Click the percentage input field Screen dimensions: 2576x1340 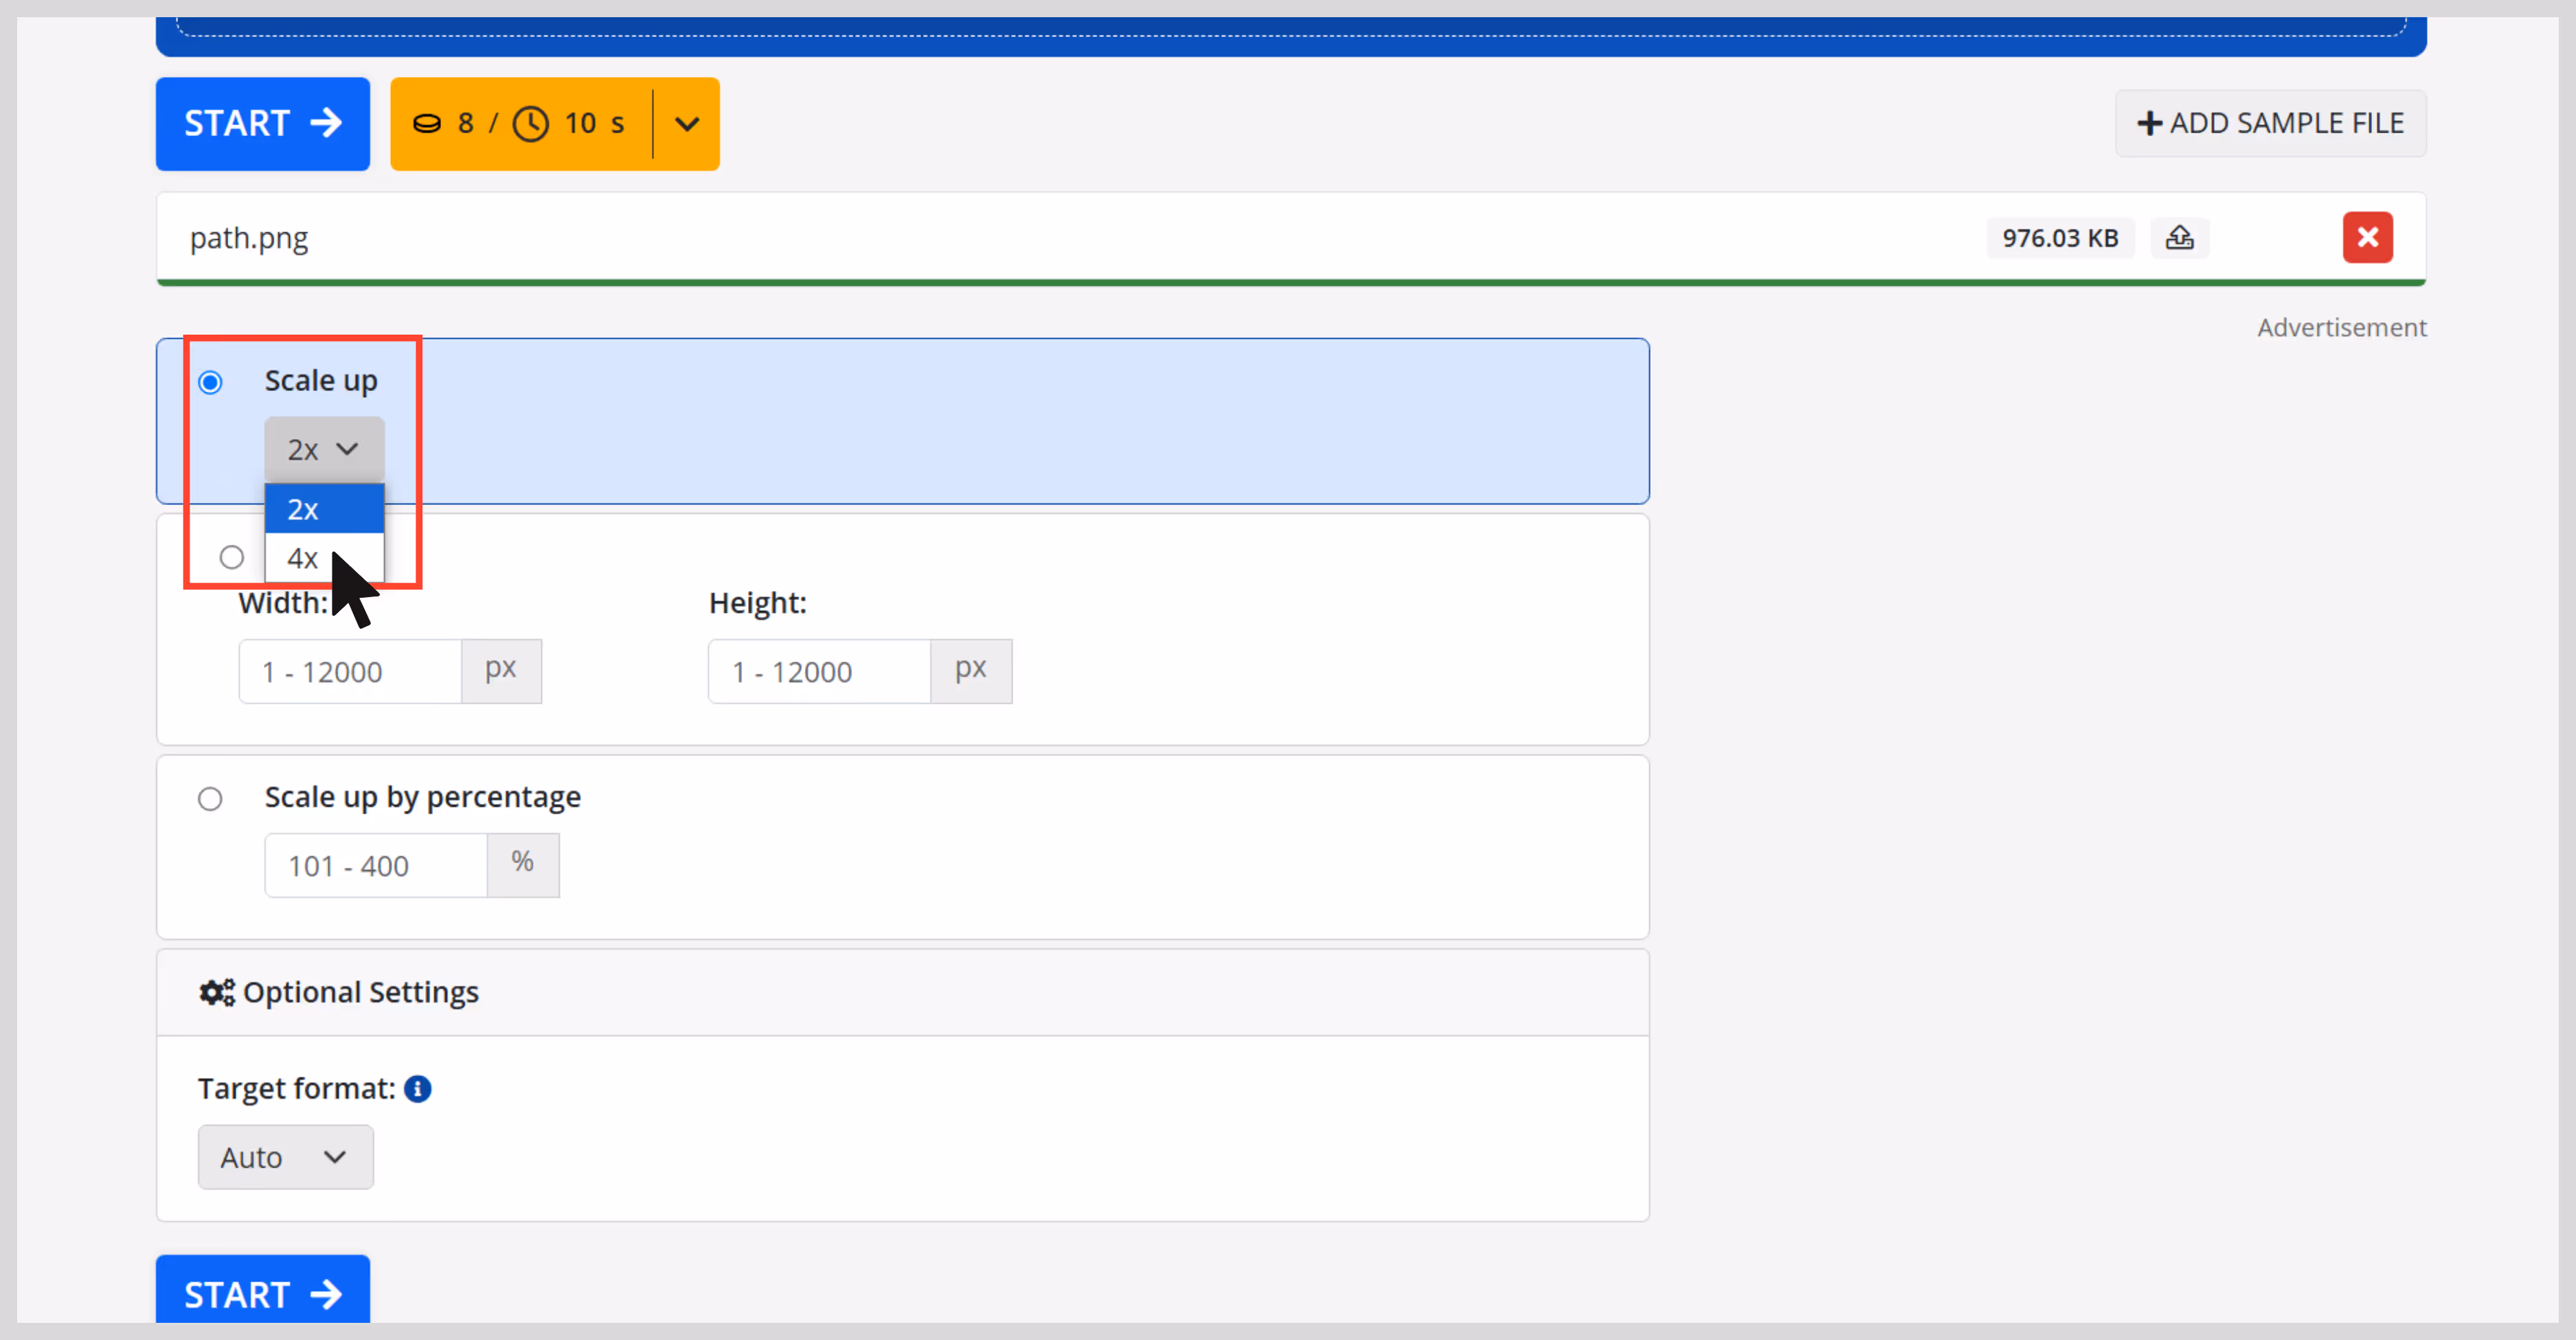376,865
